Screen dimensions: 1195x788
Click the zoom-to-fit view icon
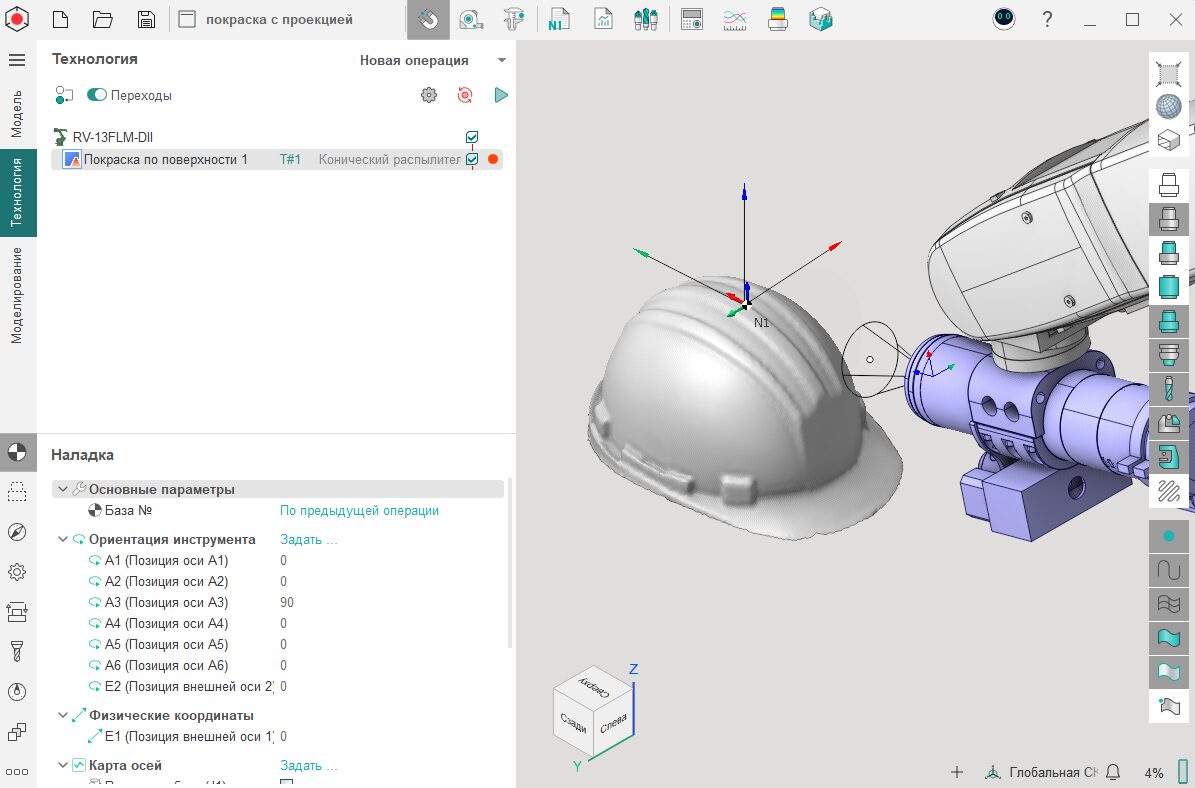click(x=1168, y=72)
